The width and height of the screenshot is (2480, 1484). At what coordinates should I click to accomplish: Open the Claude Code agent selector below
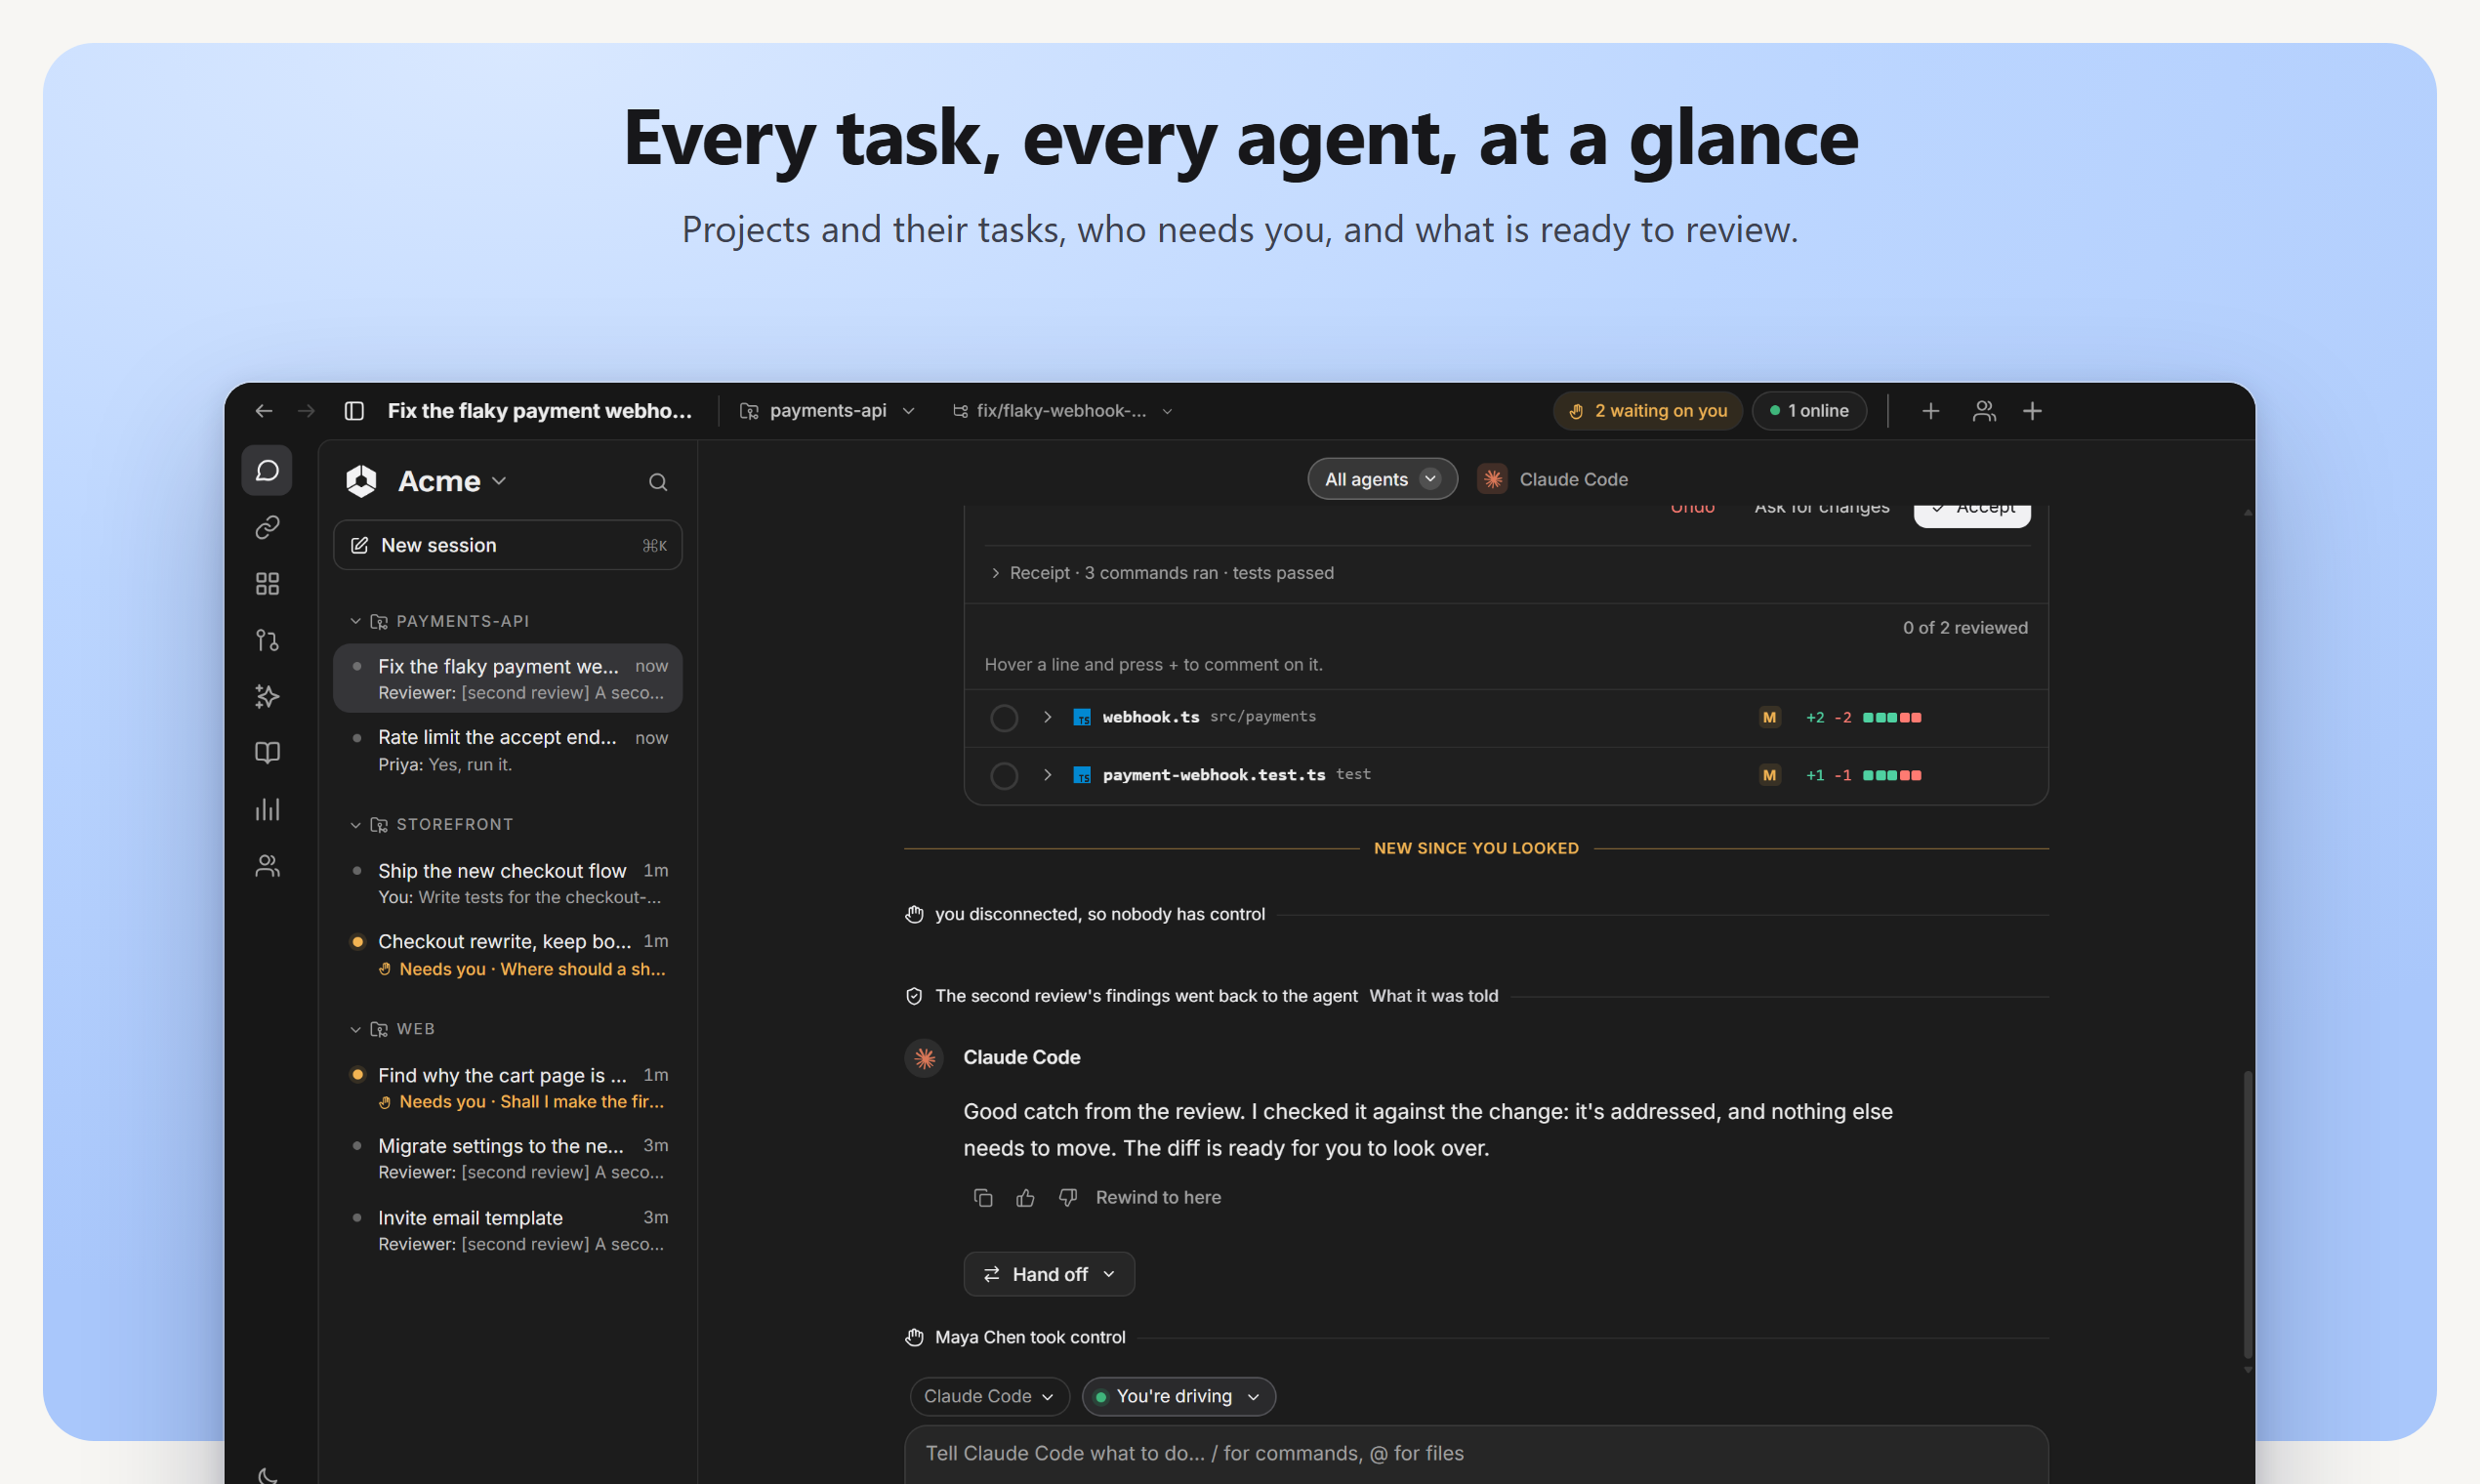point(989,1396)
